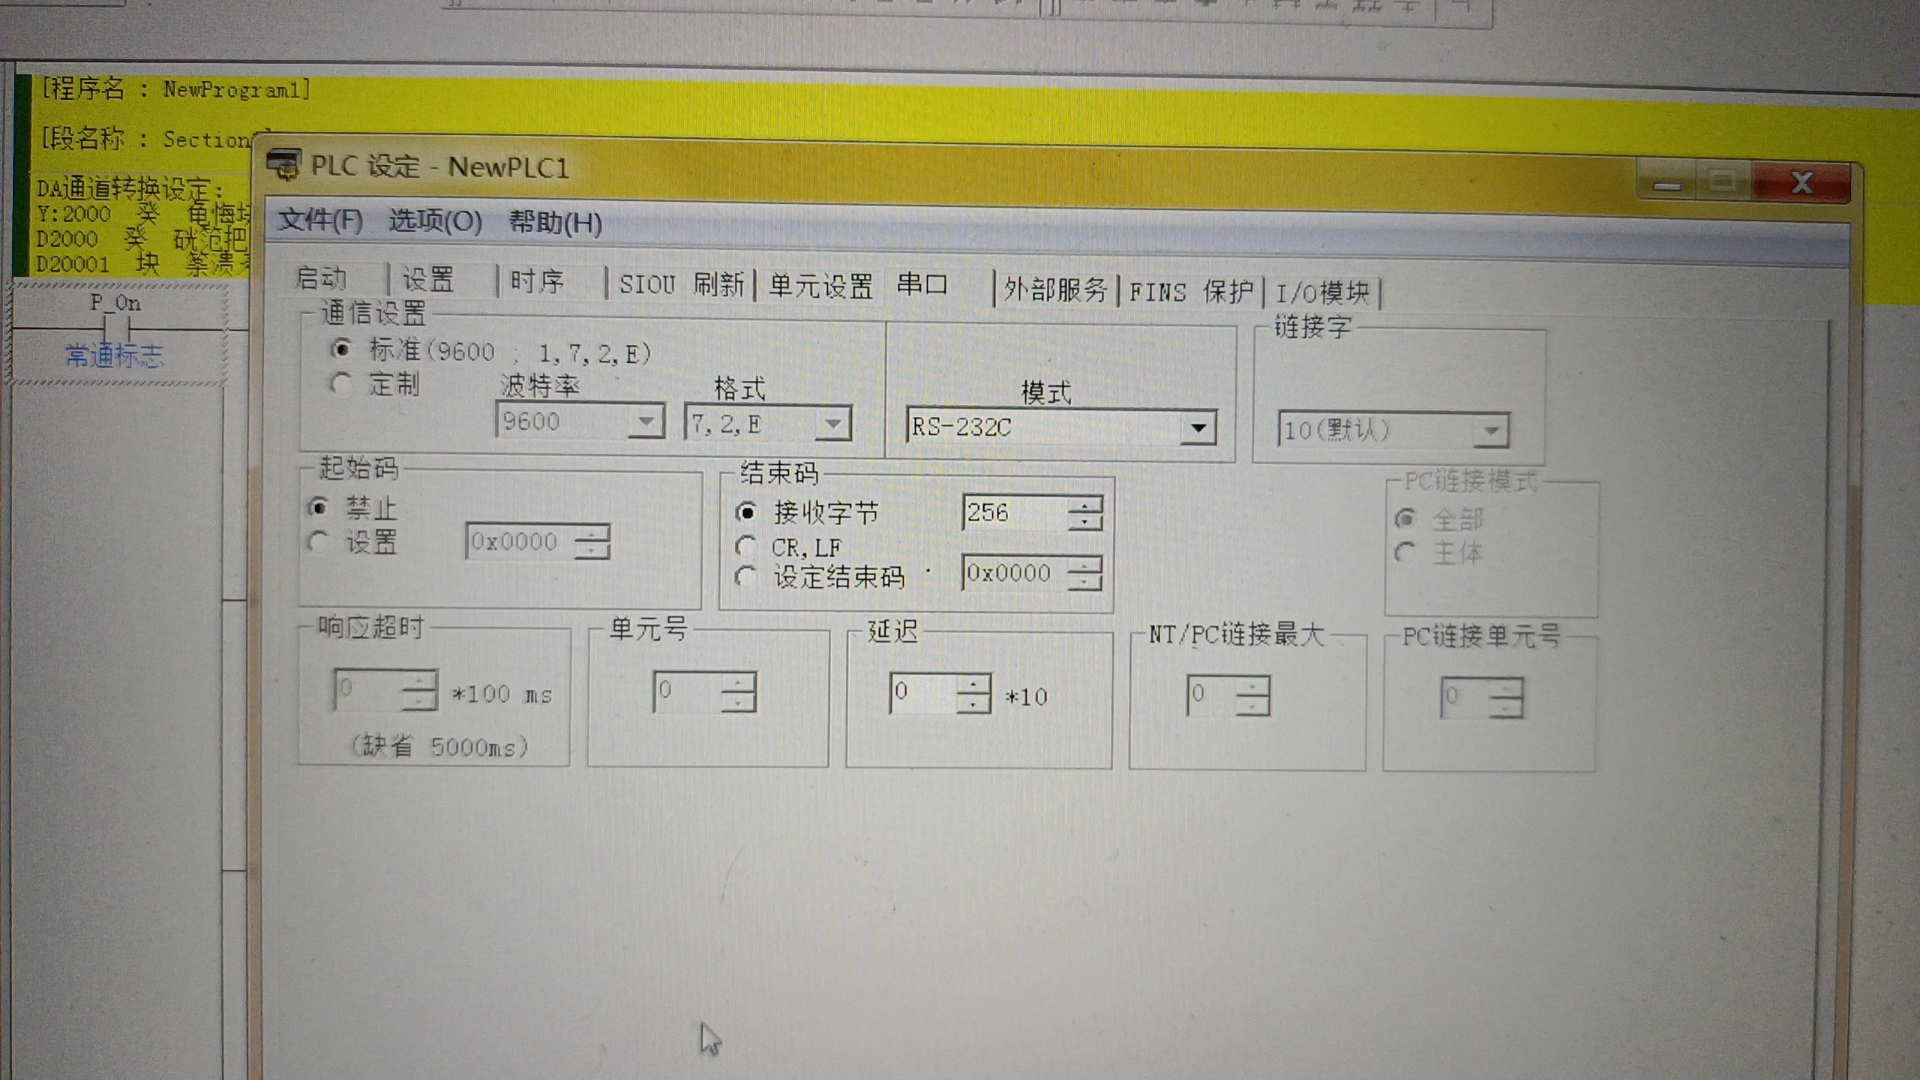Switch to the I/O模块 tab
Viewport: 1920px width, 1080px height.
[1322, 293]
